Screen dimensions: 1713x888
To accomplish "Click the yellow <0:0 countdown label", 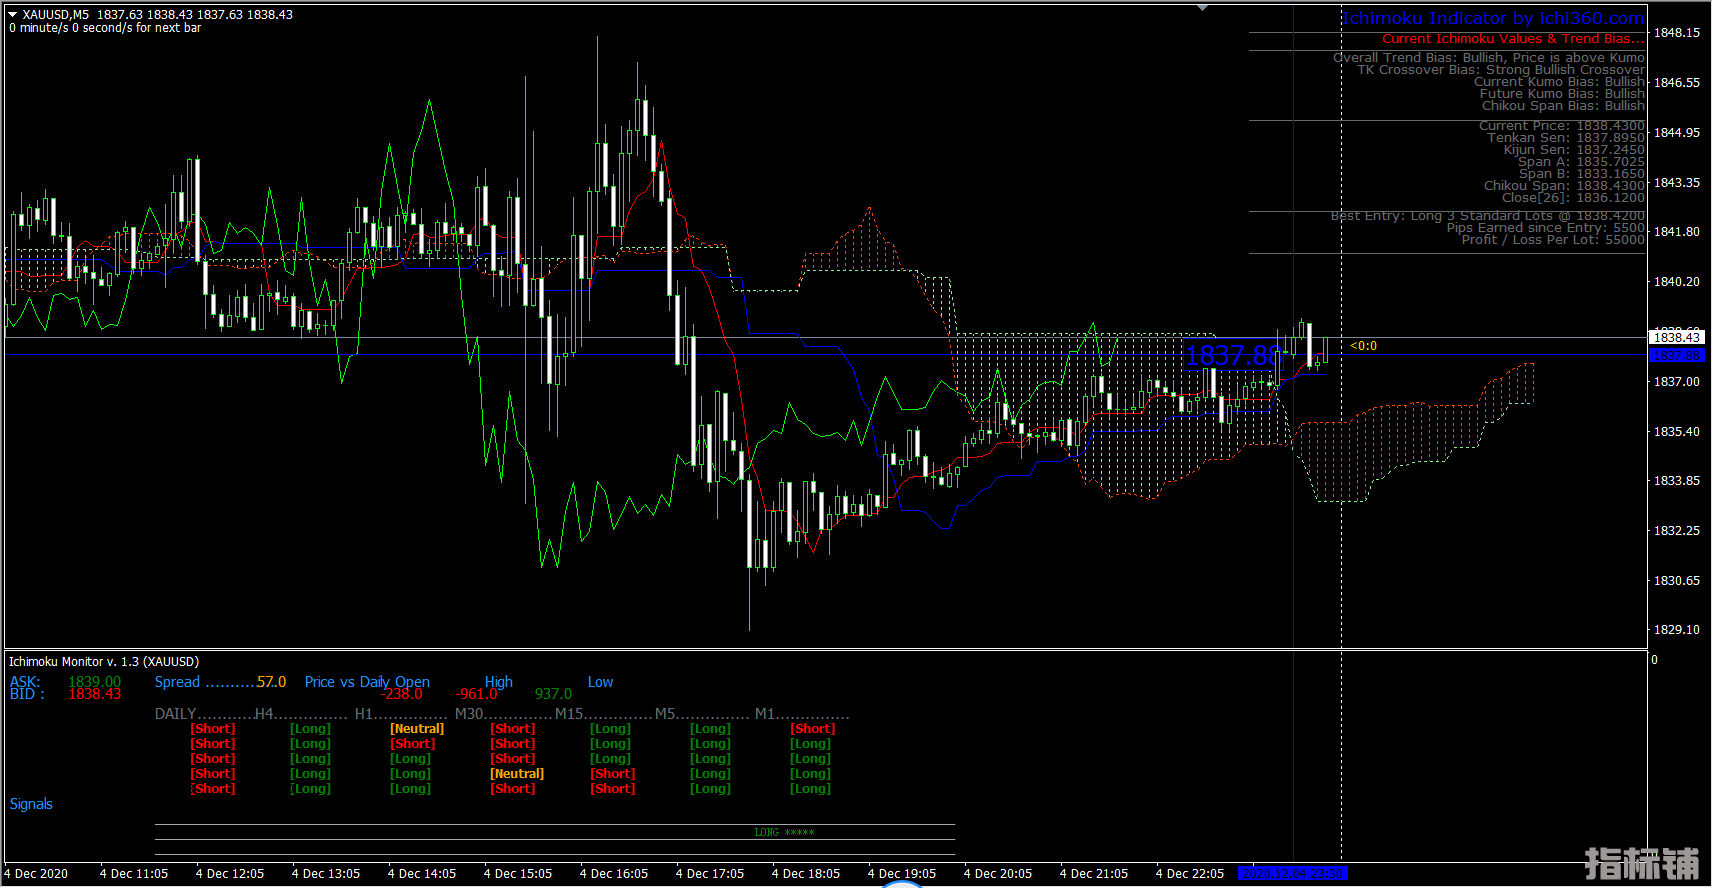I will (x=1363, y=346).
